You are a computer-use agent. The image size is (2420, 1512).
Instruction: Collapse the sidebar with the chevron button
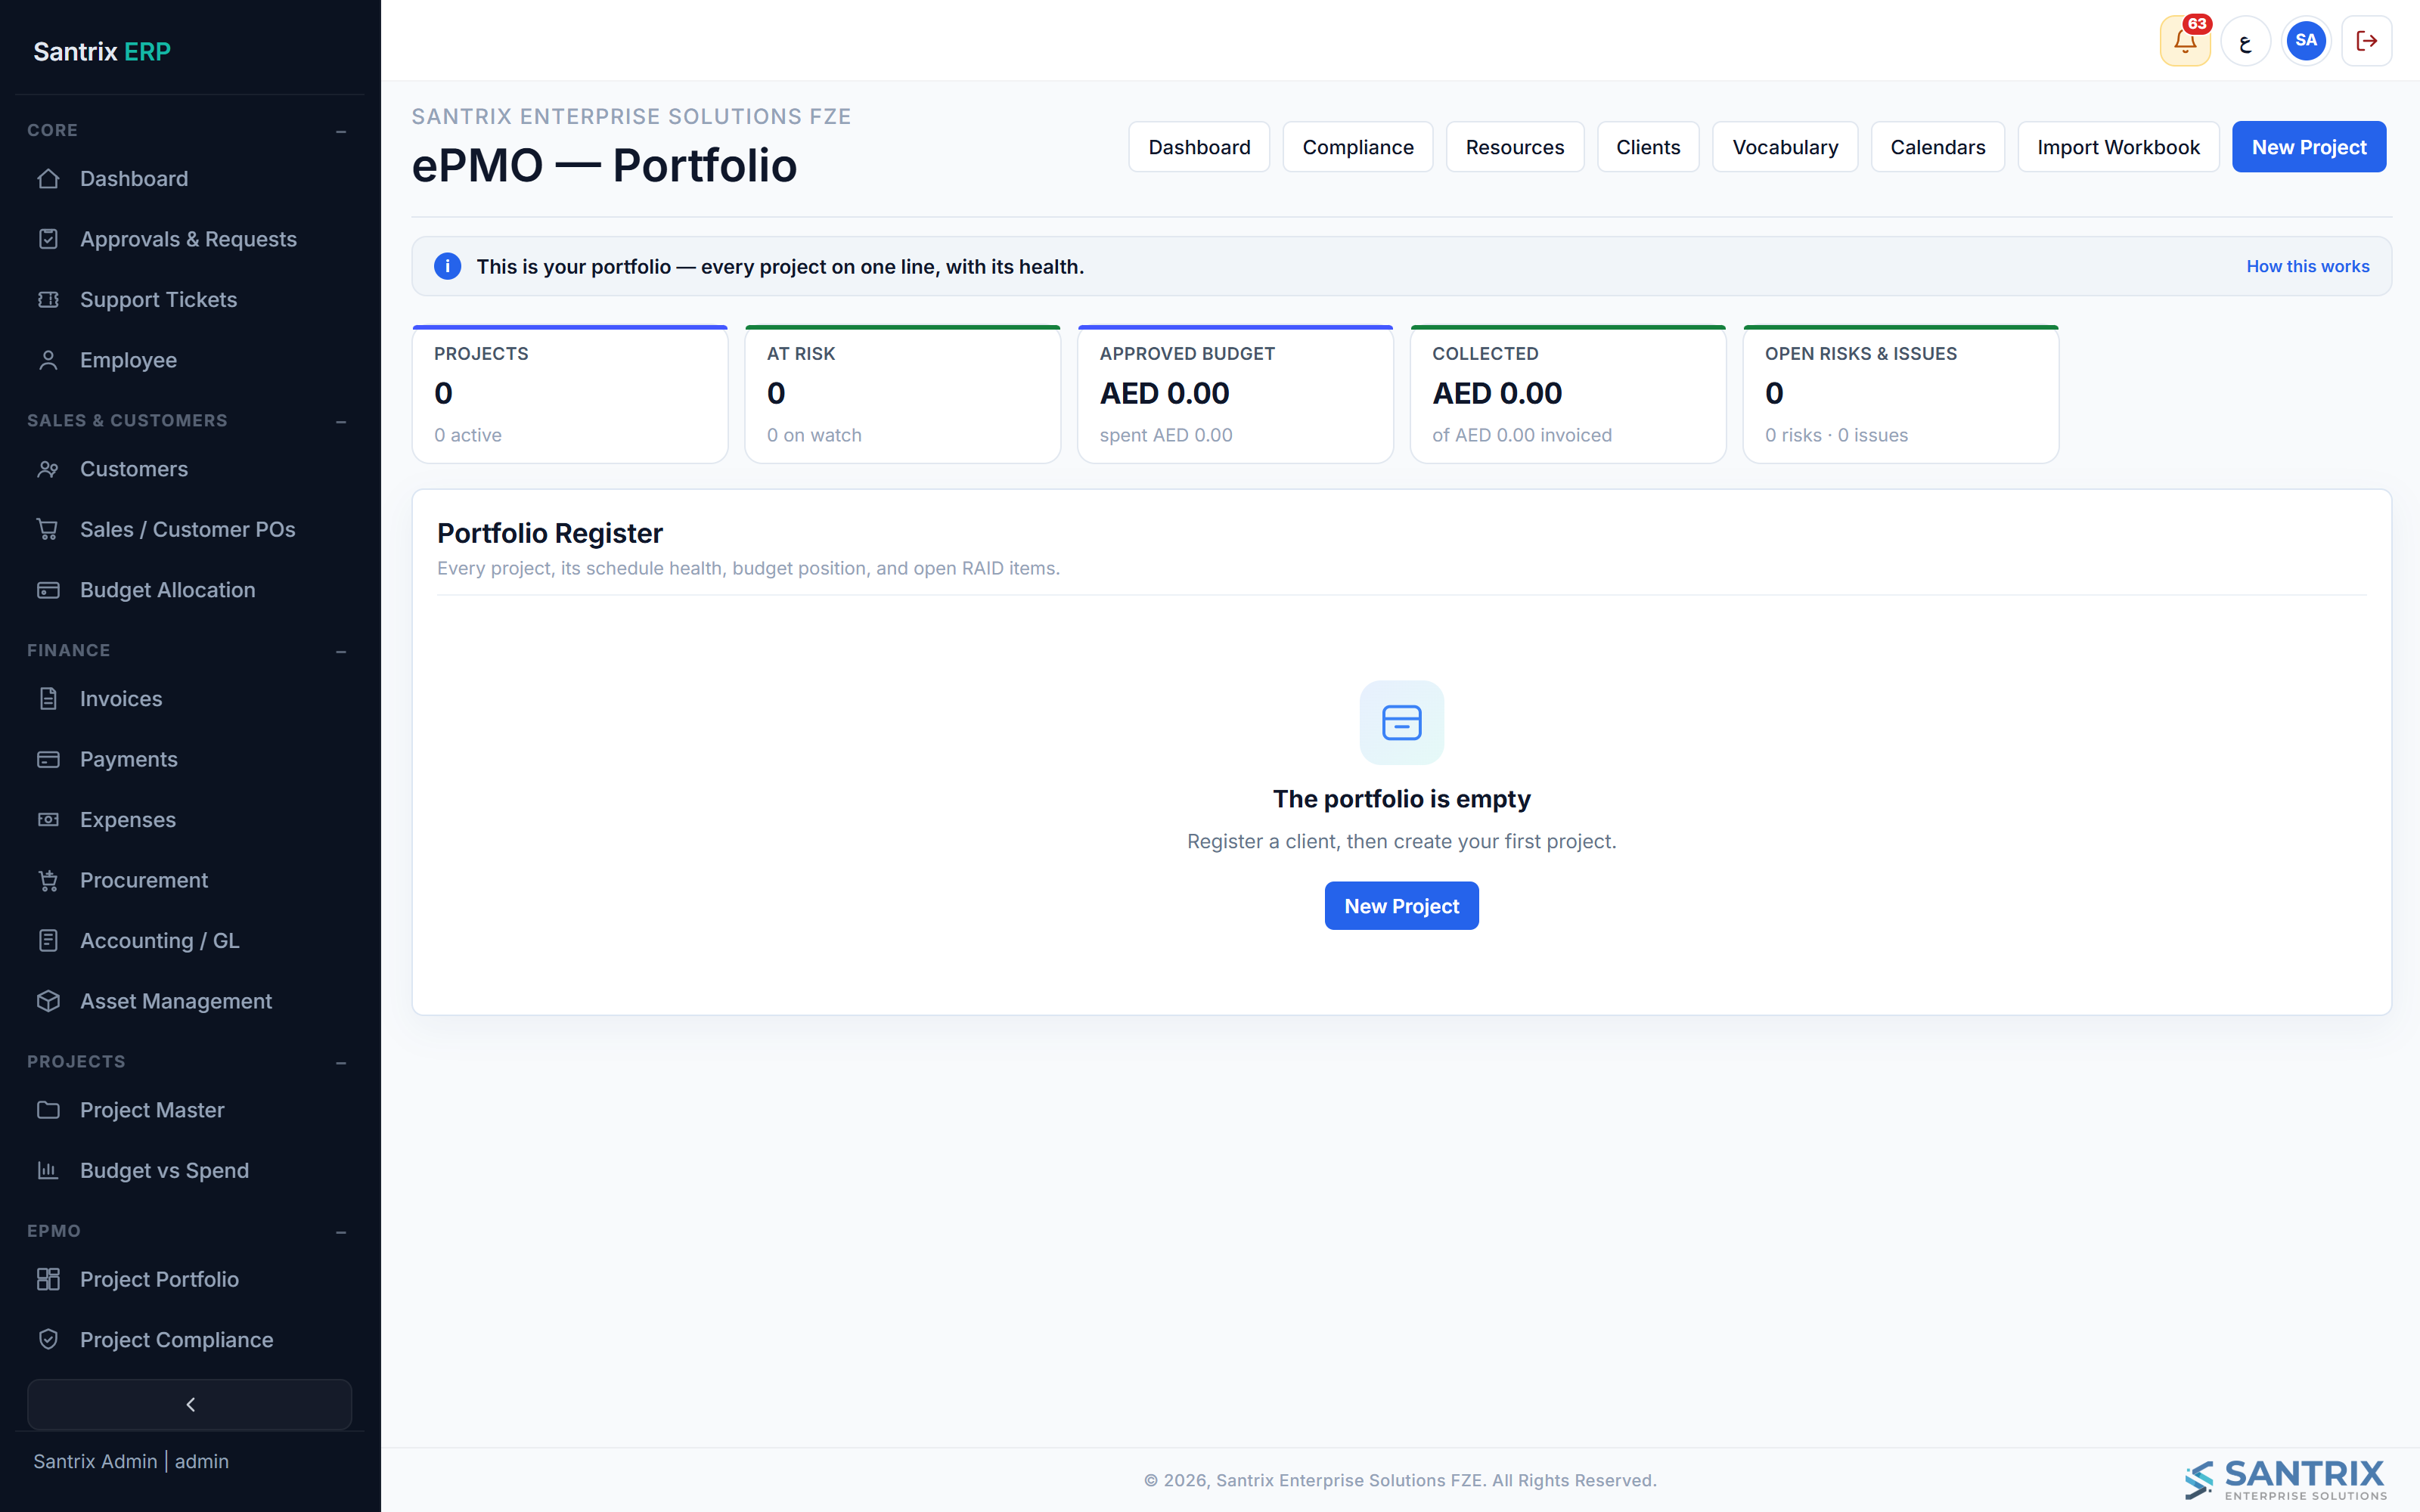(x=190, y=1405)
